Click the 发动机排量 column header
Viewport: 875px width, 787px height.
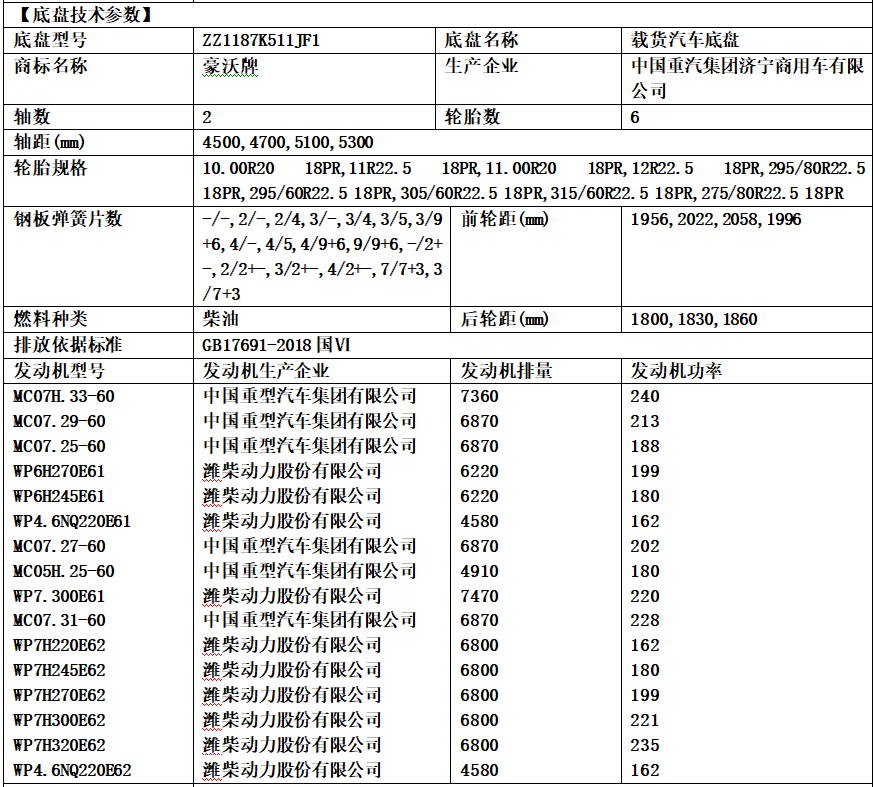(506, 371)
